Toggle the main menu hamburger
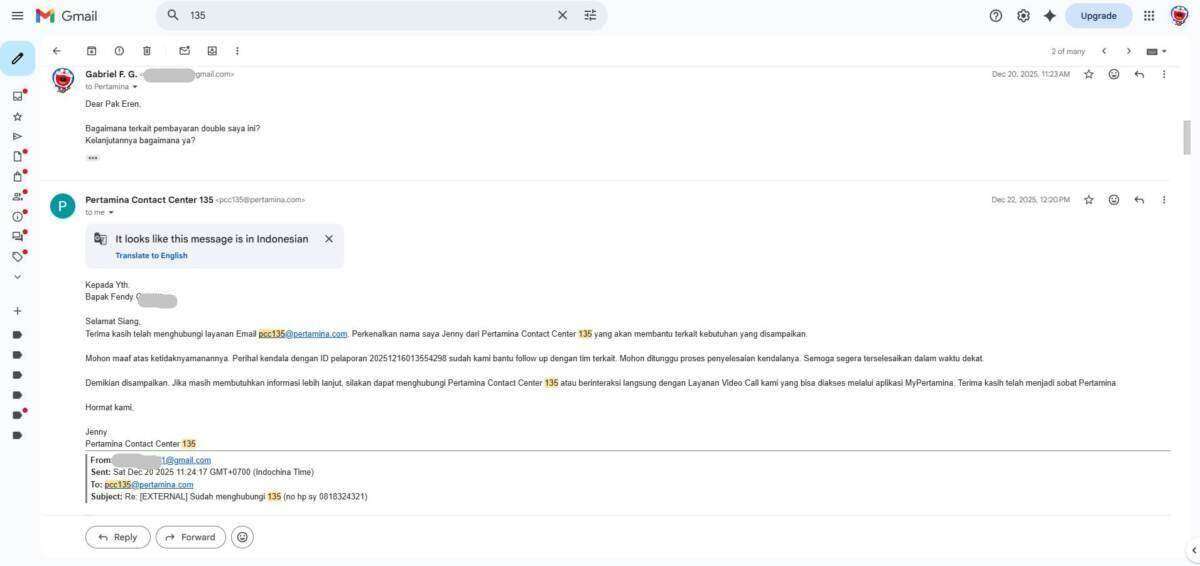The image size is (1200, 566). [17, 16]
